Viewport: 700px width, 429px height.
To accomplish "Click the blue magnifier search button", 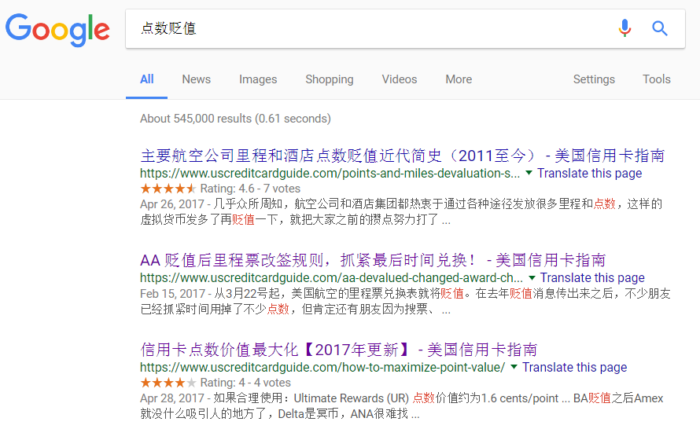I will tap(659, 29).
